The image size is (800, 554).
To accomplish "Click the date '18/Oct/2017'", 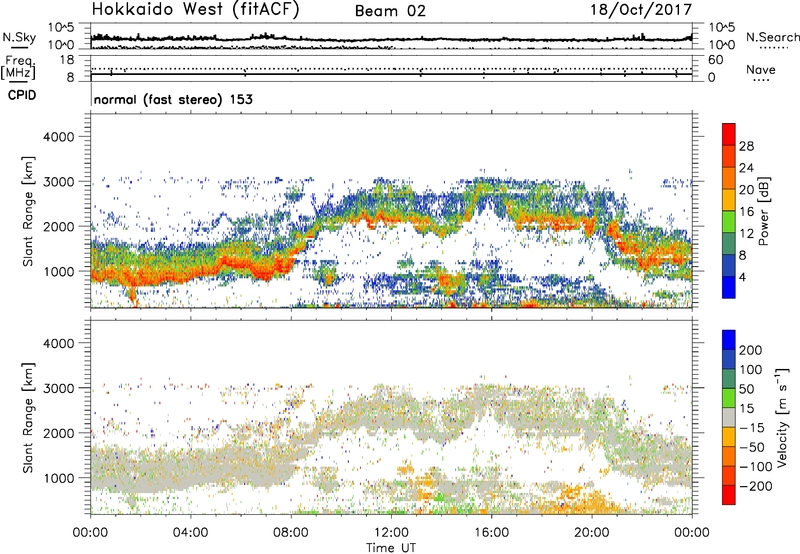I will click(641, 10).
